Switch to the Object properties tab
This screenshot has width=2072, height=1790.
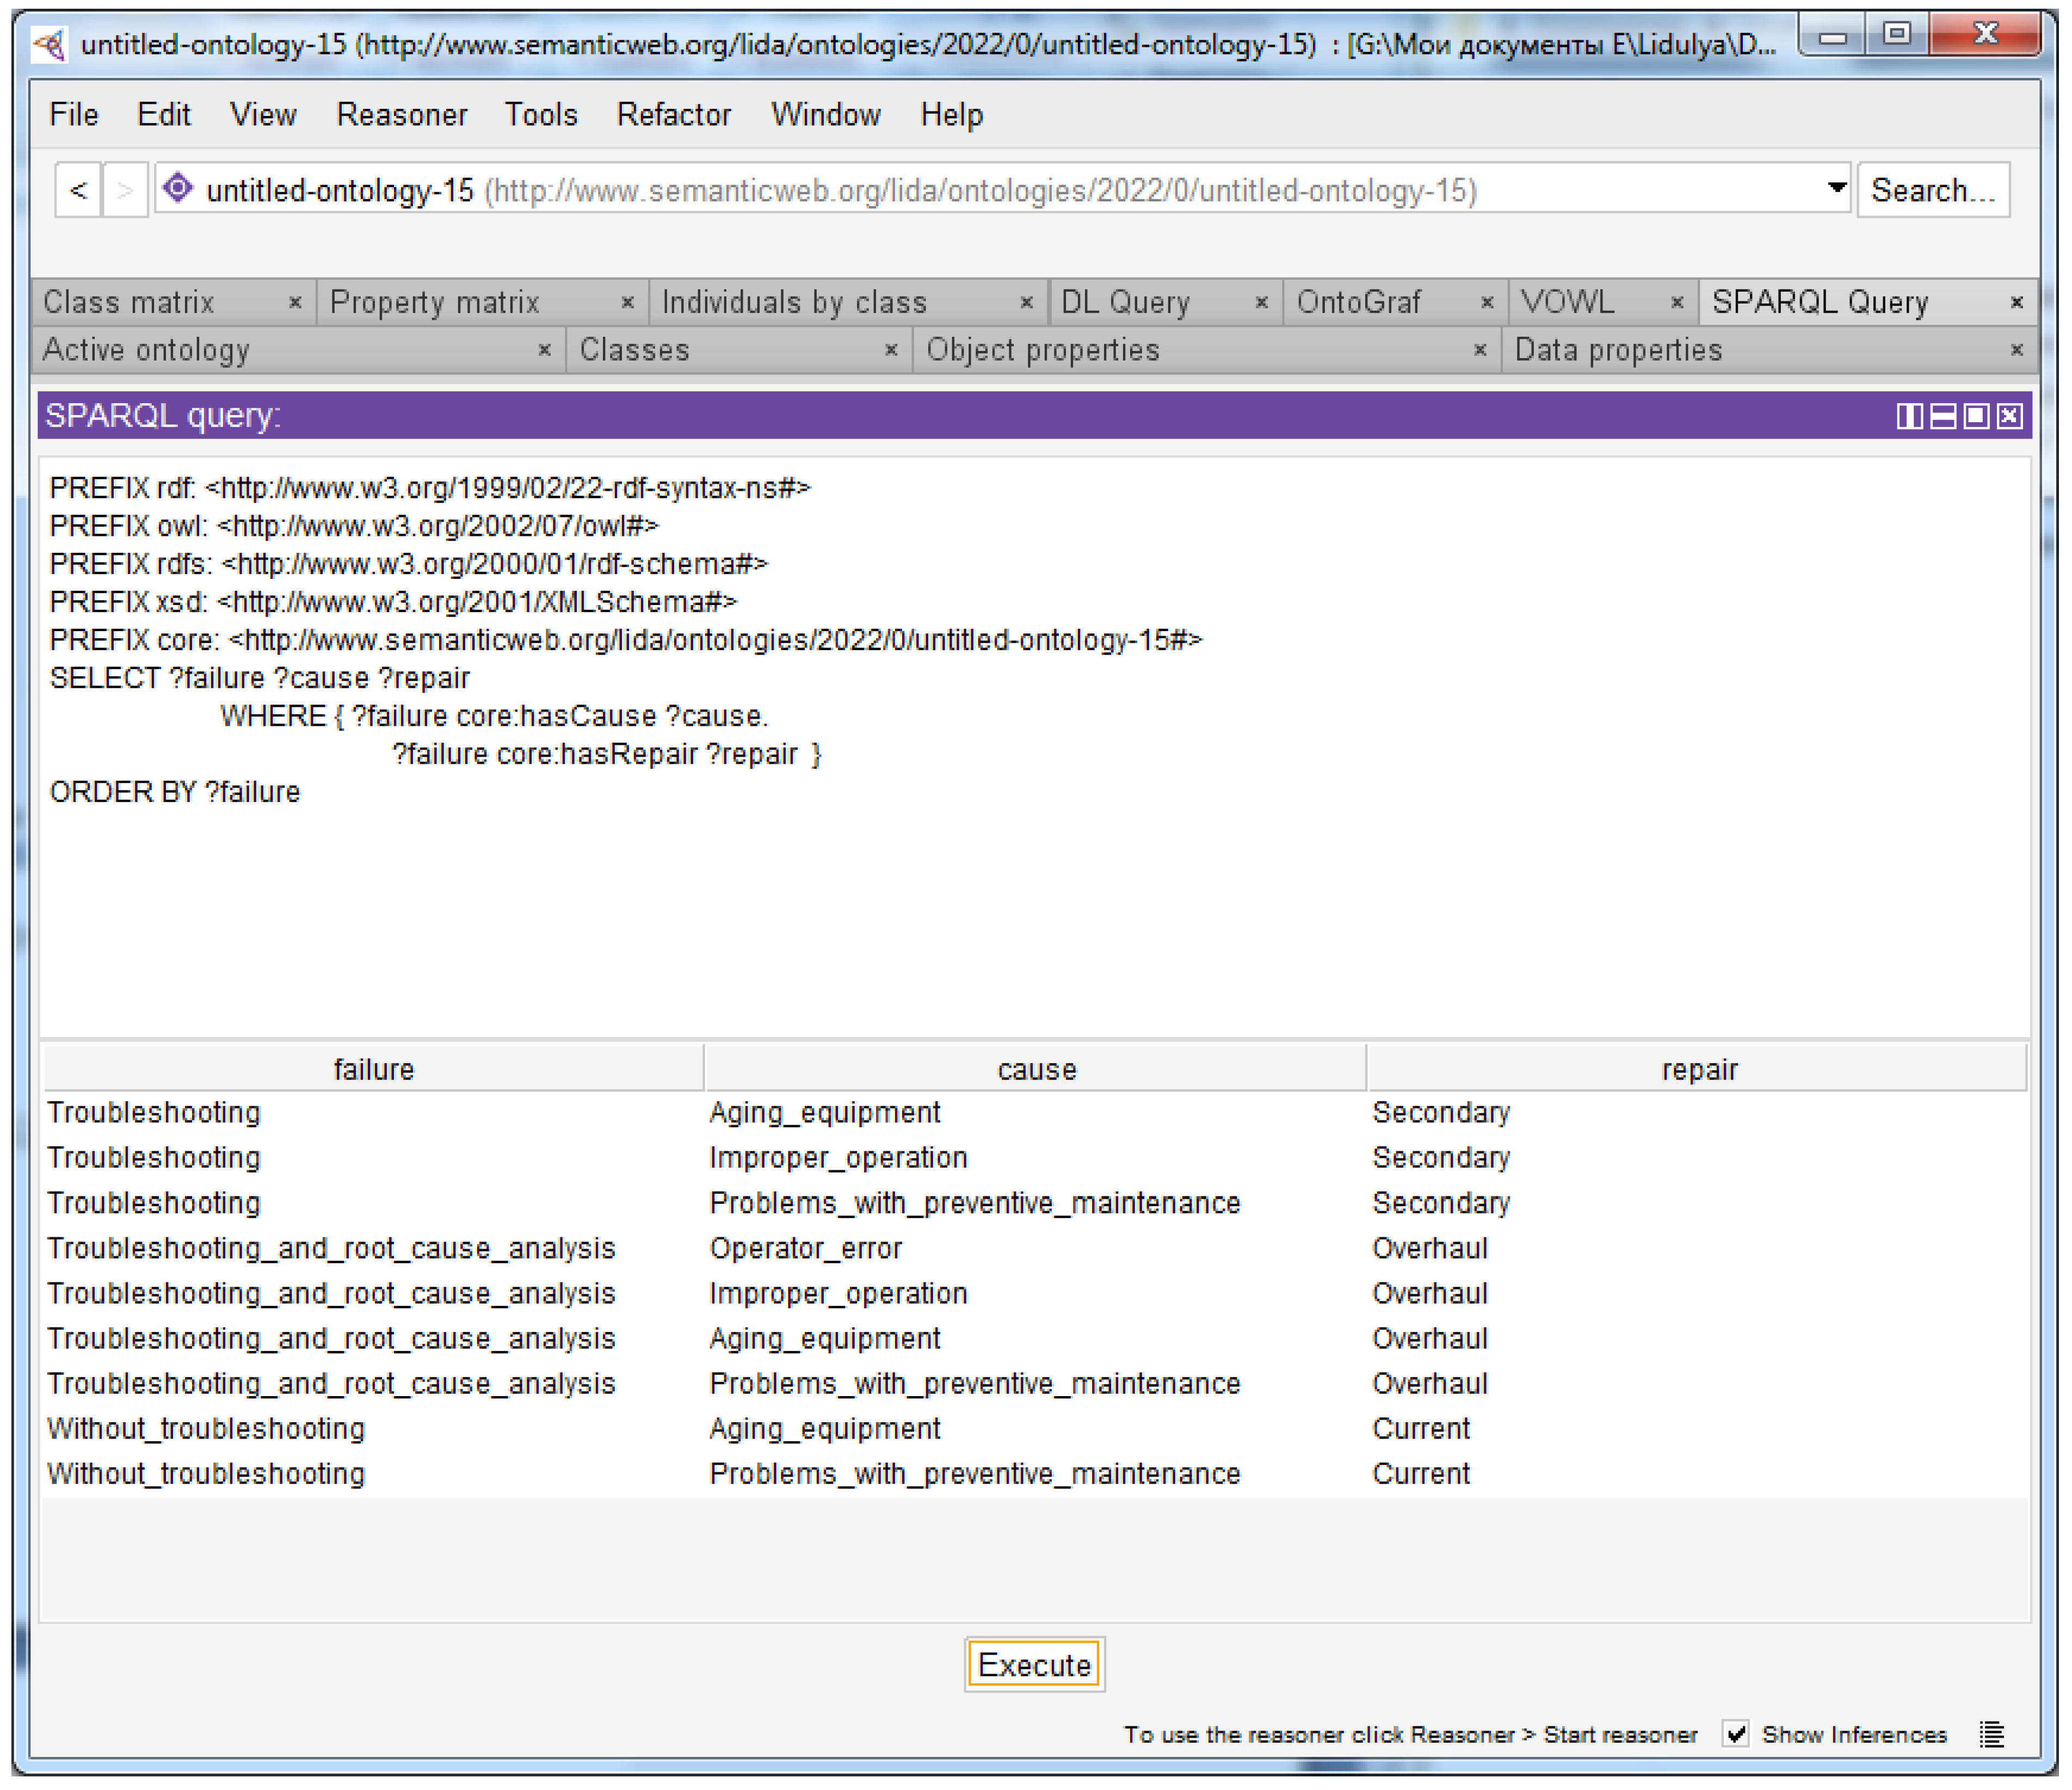tap(1042, 350)
